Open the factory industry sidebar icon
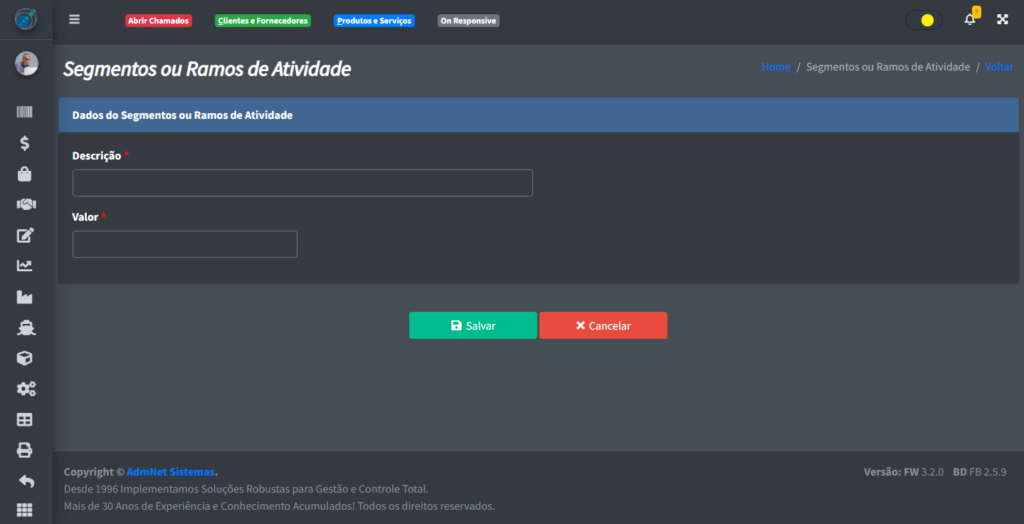The width and height of the screenshot is (1024, 524). coord(25,297)
